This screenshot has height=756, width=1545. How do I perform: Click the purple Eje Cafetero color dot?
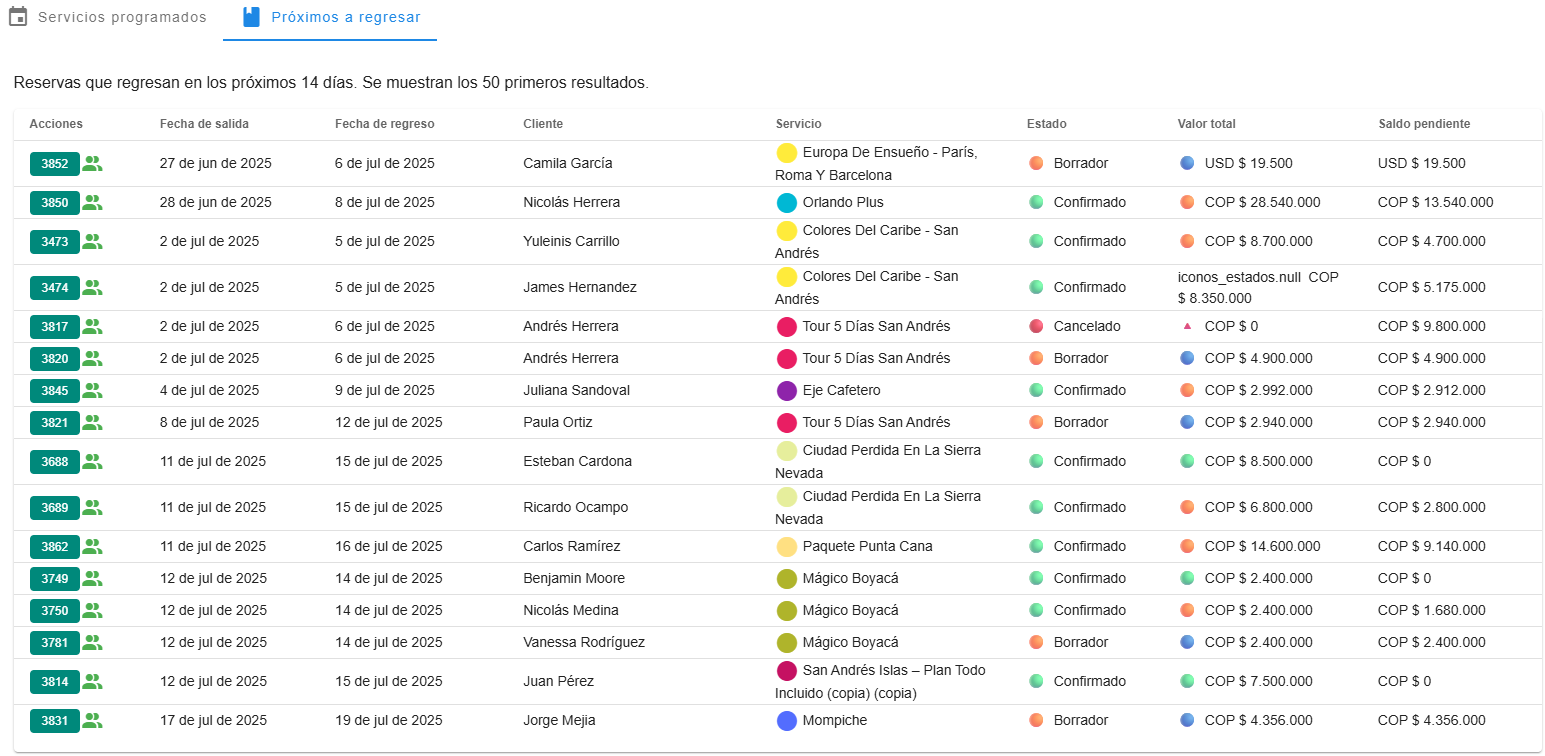point(787,390)
